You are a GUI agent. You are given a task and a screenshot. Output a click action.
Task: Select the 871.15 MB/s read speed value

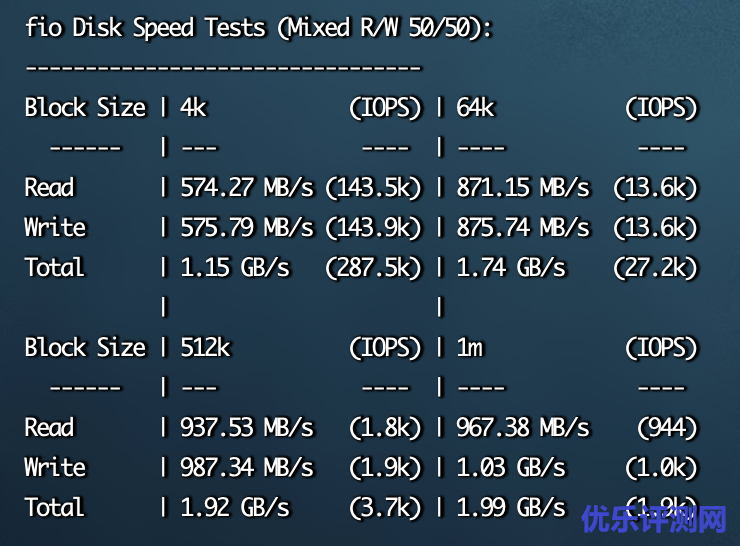click(x=522, y=187)
